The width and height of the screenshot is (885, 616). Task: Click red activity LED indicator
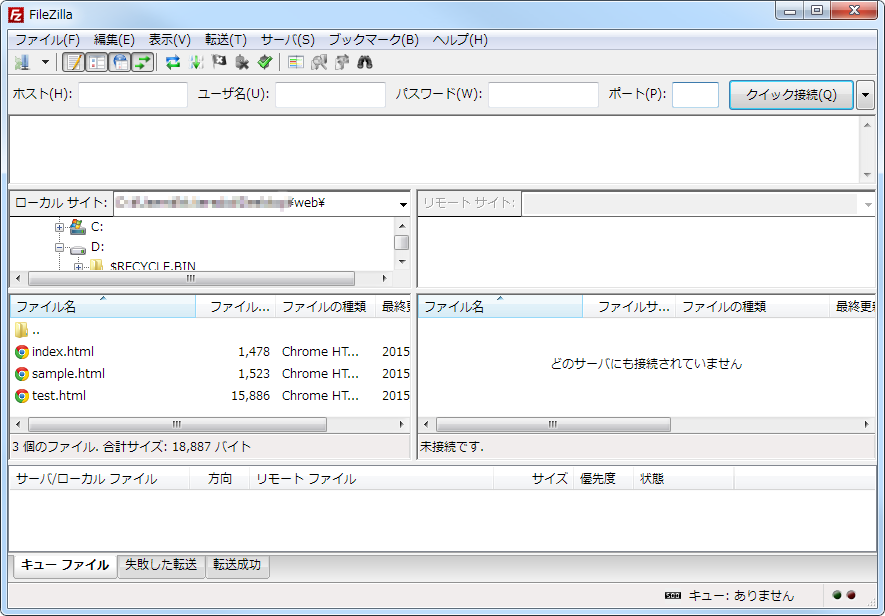(x=851, y=595)
